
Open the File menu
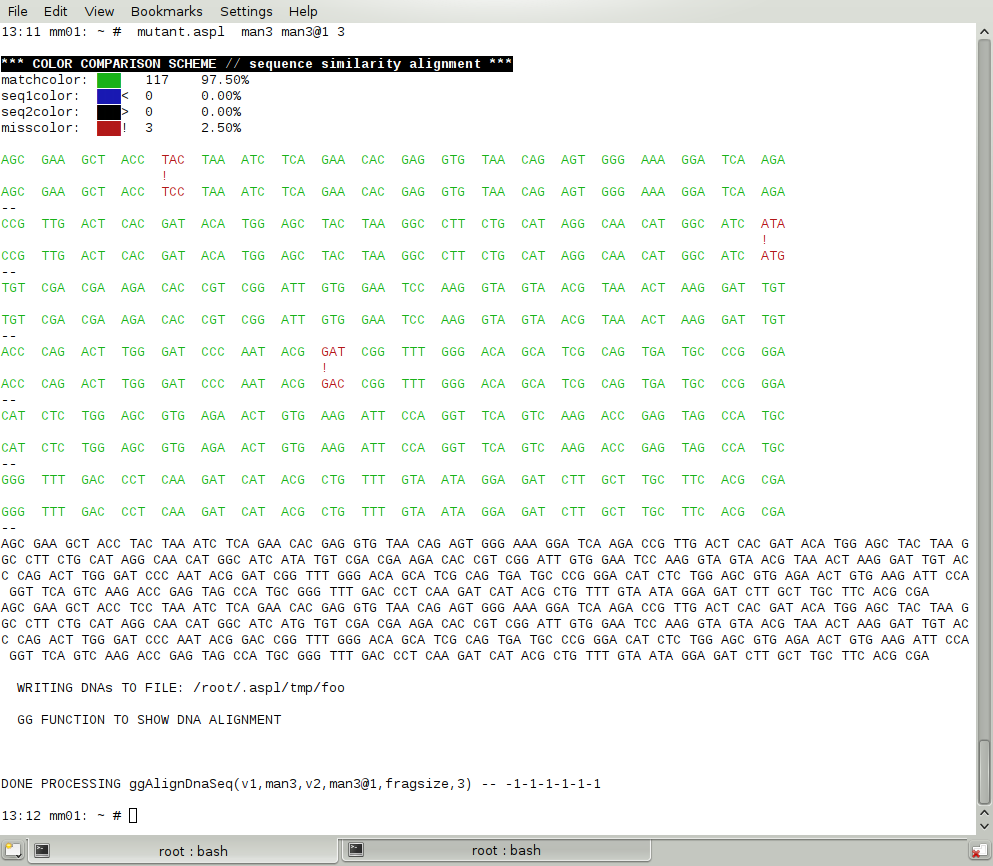18,11
